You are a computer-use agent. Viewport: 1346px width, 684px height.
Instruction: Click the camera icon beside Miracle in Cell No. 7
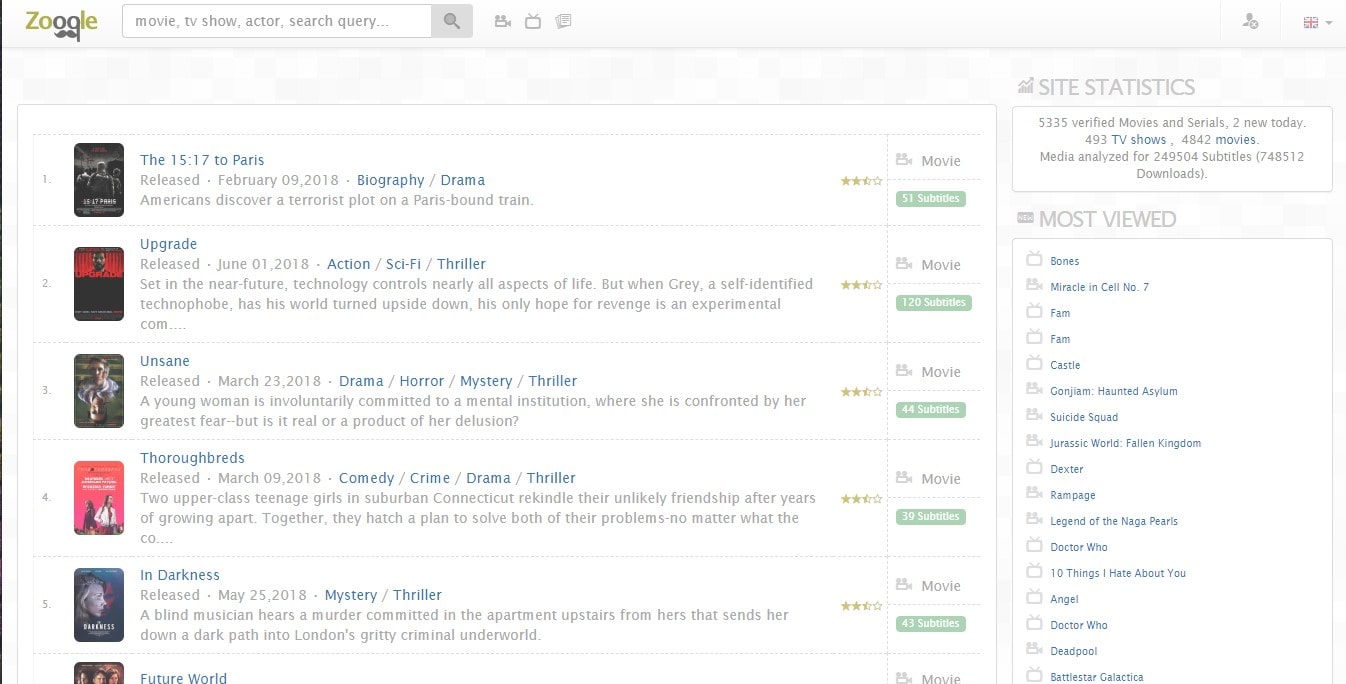[1034, 286]
